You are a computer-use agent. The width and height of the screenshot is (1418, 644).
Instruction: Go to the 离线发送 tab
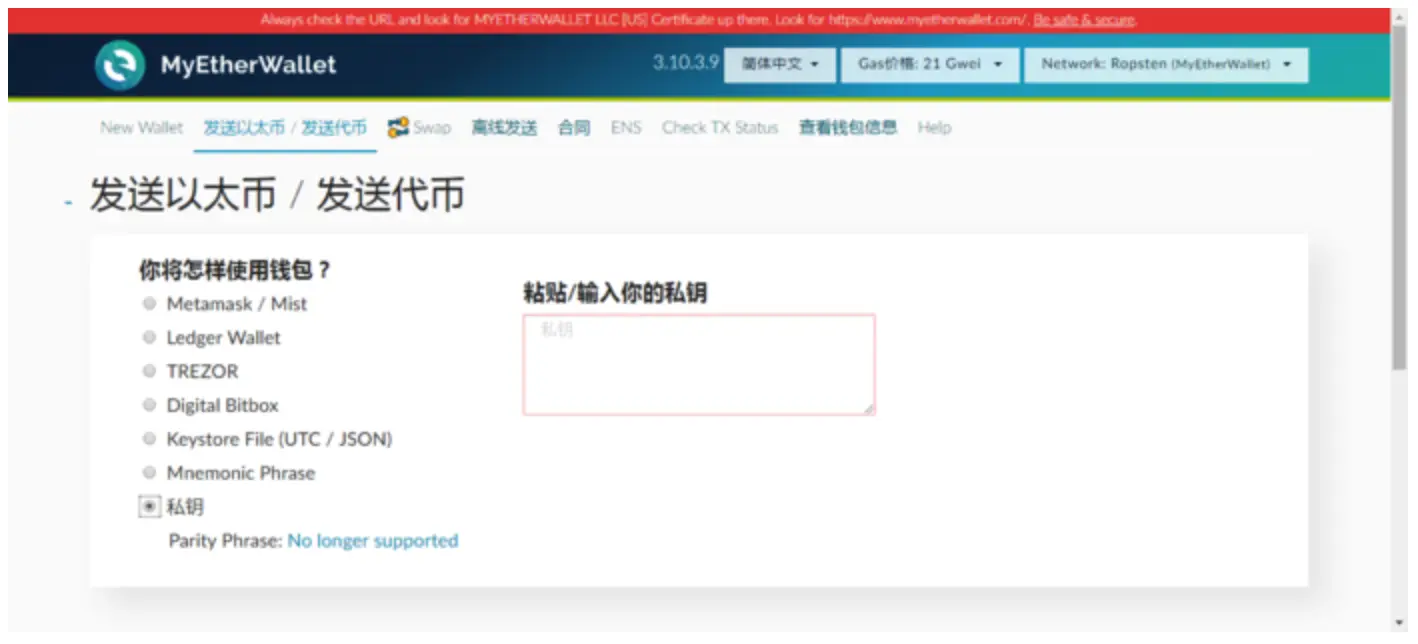tap(504, 128)
